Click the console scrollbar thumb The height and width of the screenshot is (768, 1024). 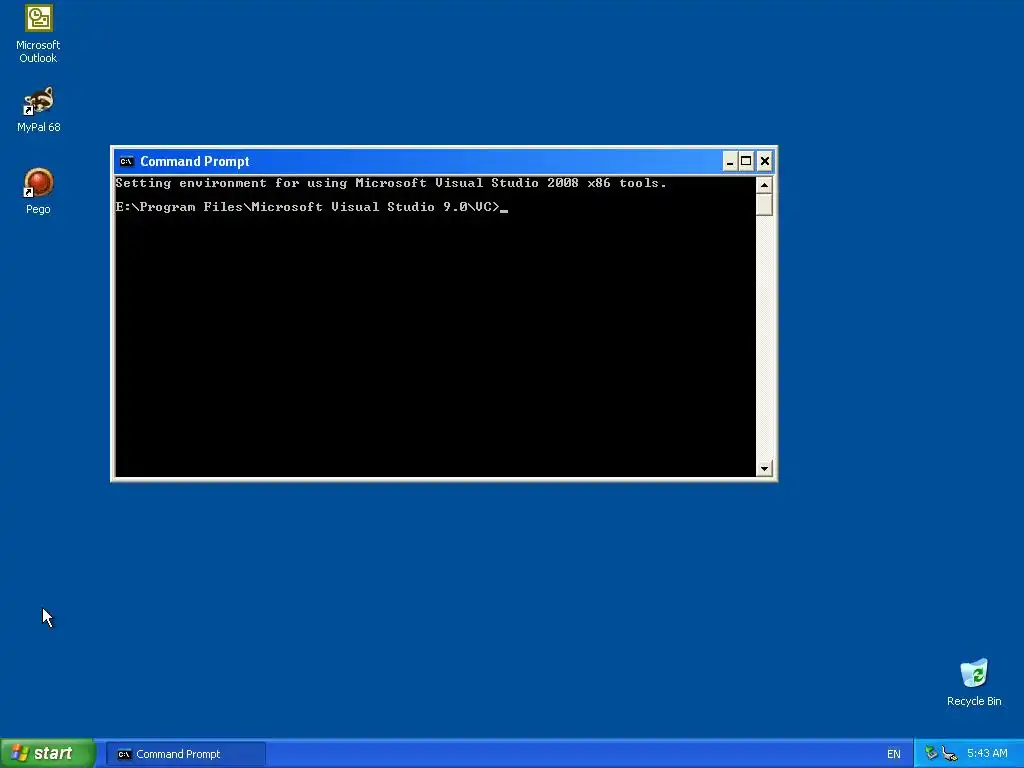764,205
